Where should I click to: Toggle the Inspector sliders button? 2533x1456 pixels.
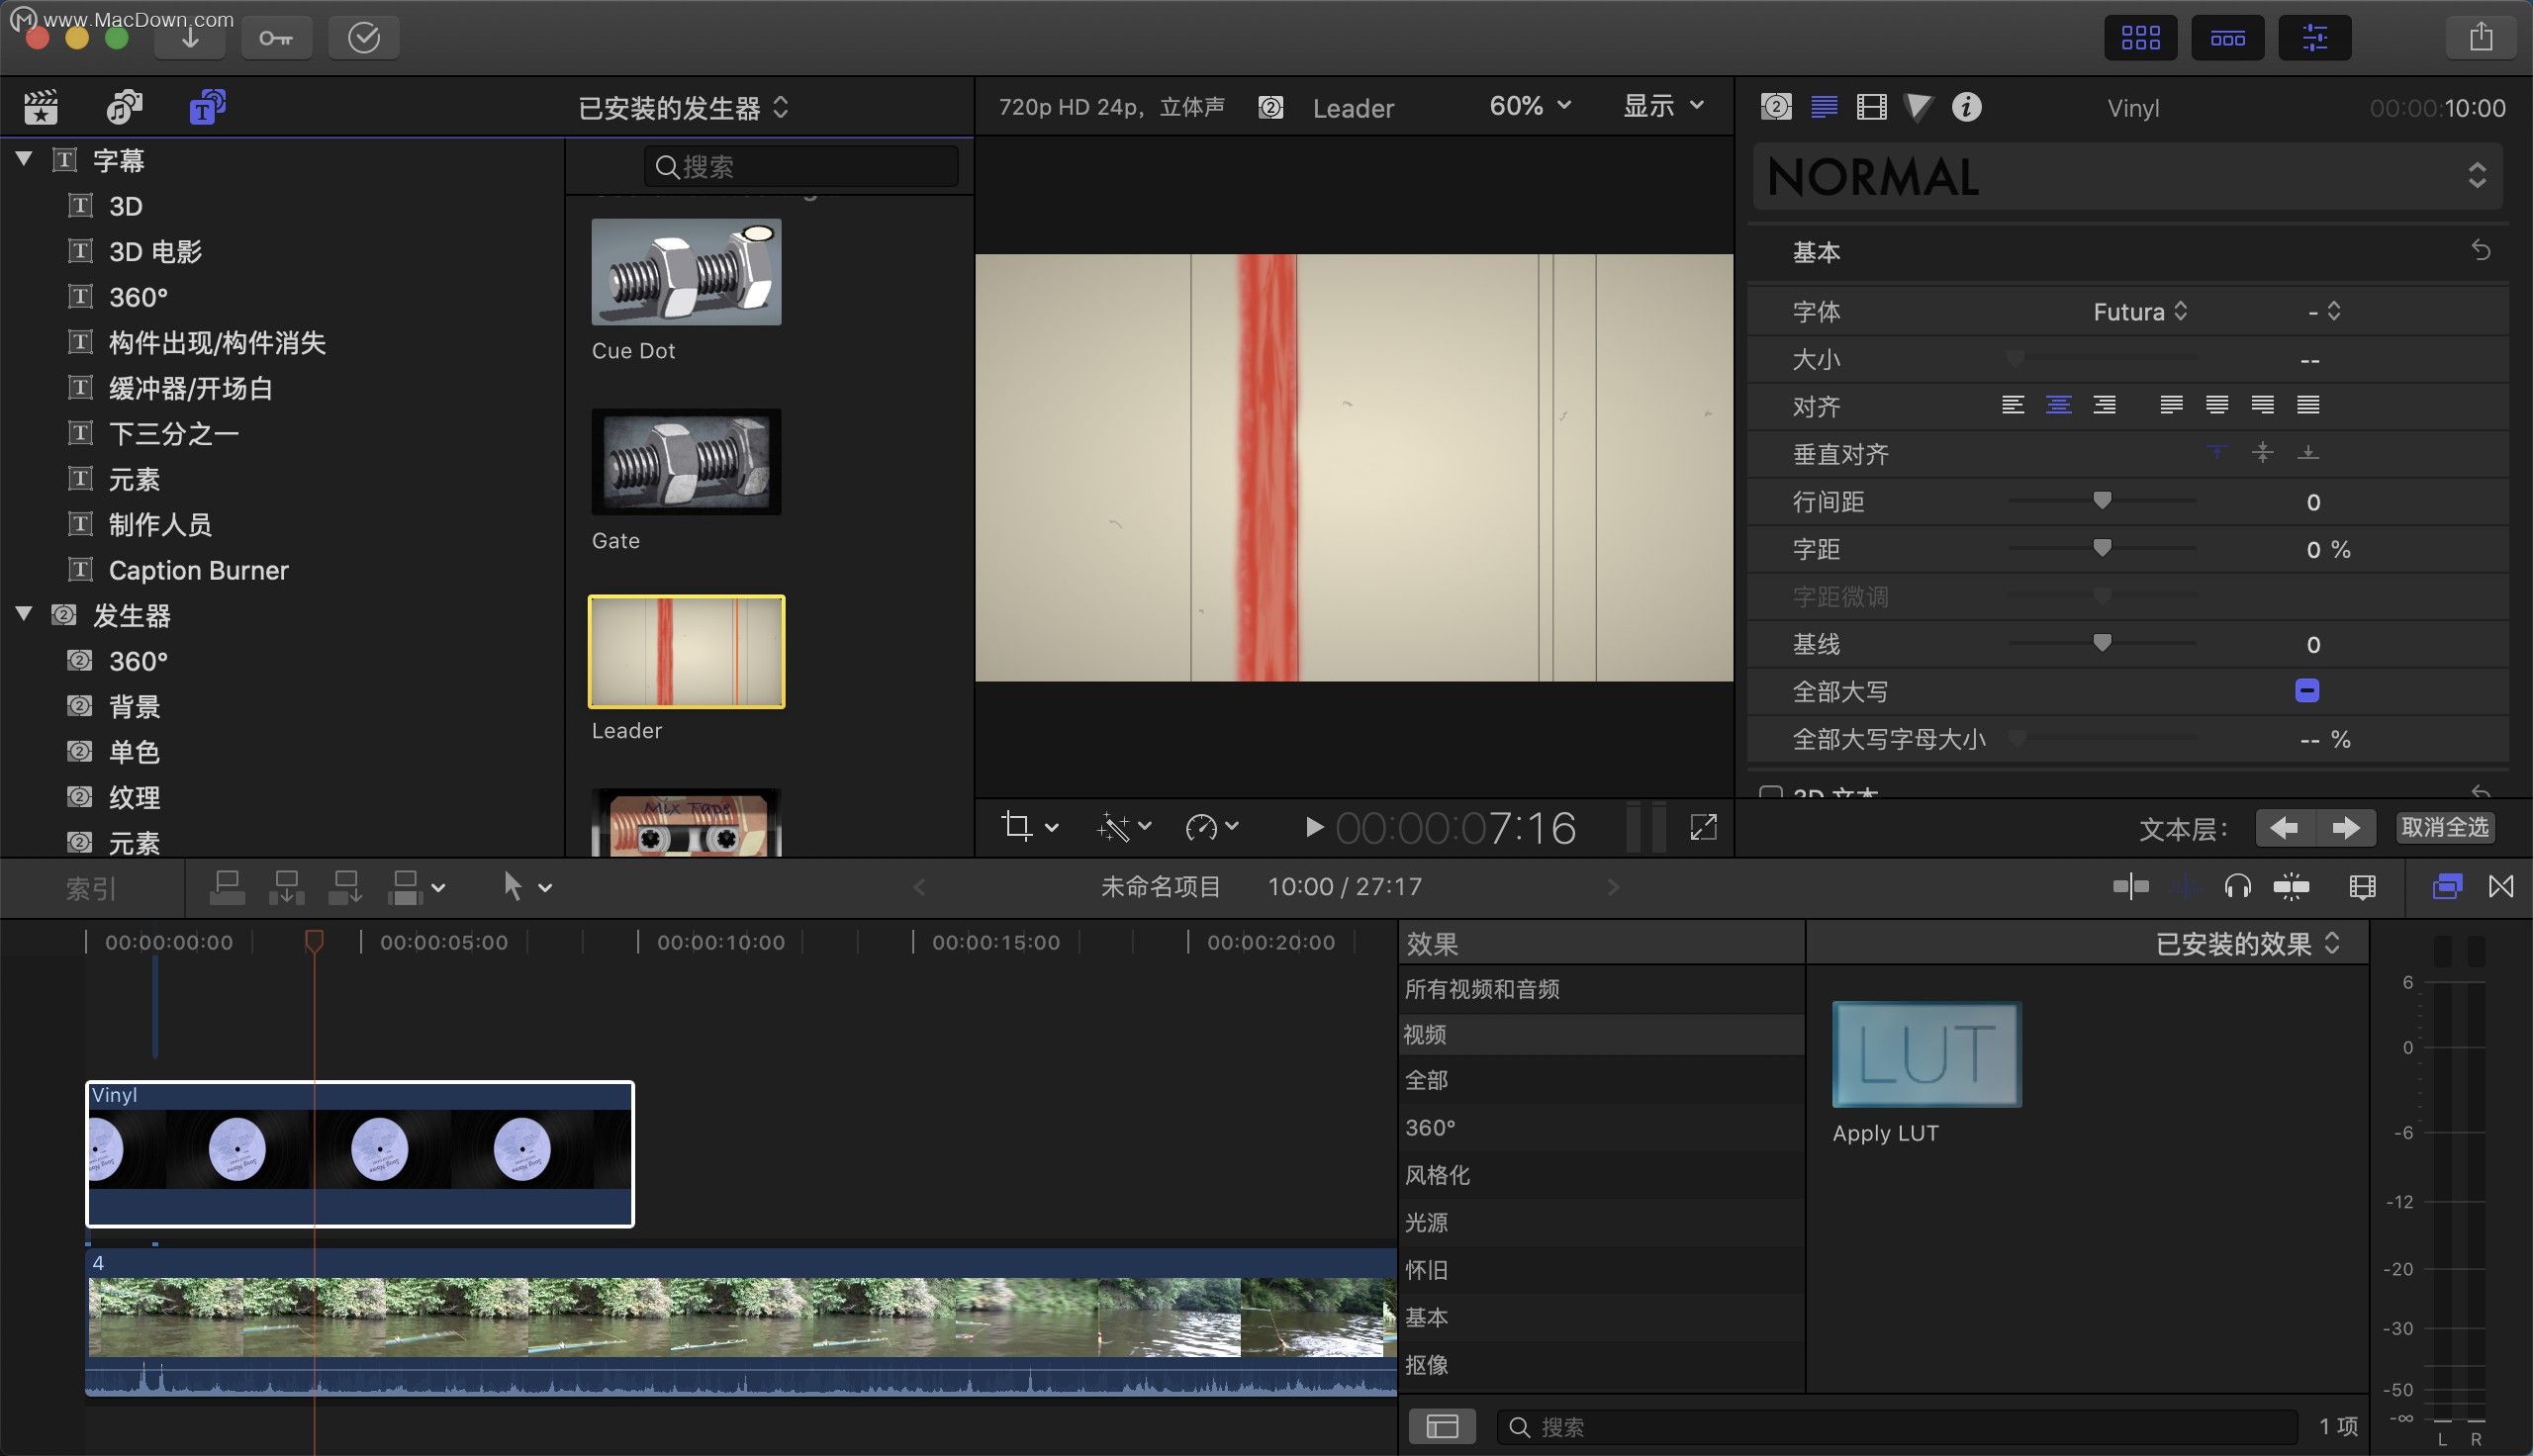point(2314,38)
